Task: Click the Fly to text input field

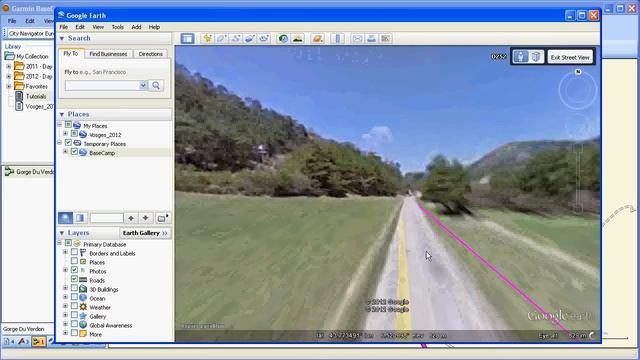Action: click(x=102, y=85)
